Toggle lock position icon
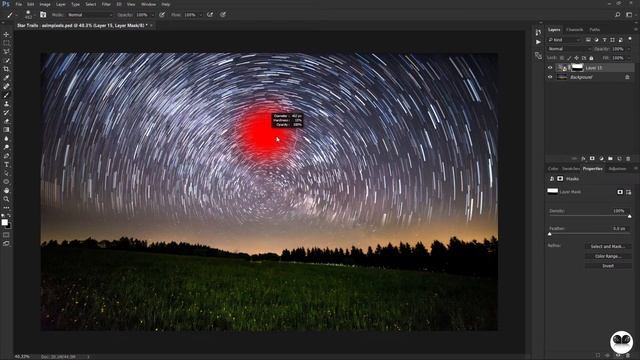The height and width of the screenshot is (360, 640). pos(577,58)
